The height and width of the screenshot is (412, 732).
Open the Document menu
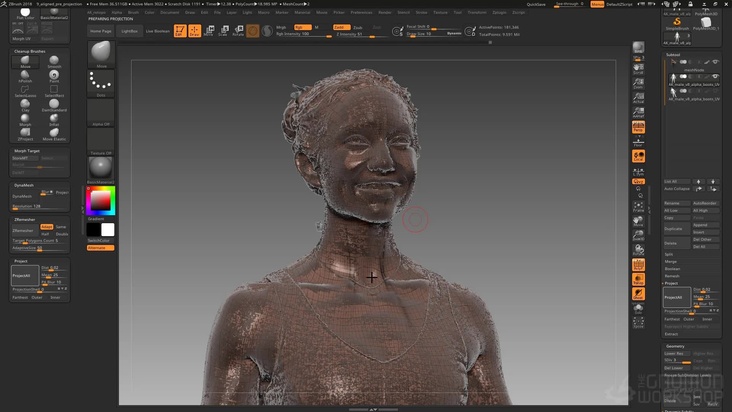click(x=169, y=13)
